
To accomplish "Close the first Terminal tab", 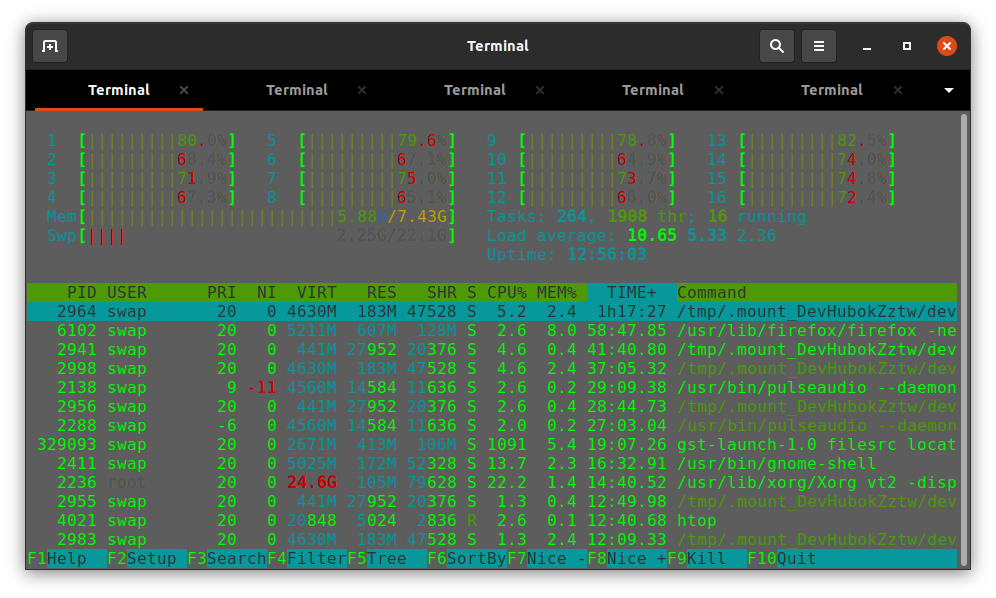I will point(184,89).
